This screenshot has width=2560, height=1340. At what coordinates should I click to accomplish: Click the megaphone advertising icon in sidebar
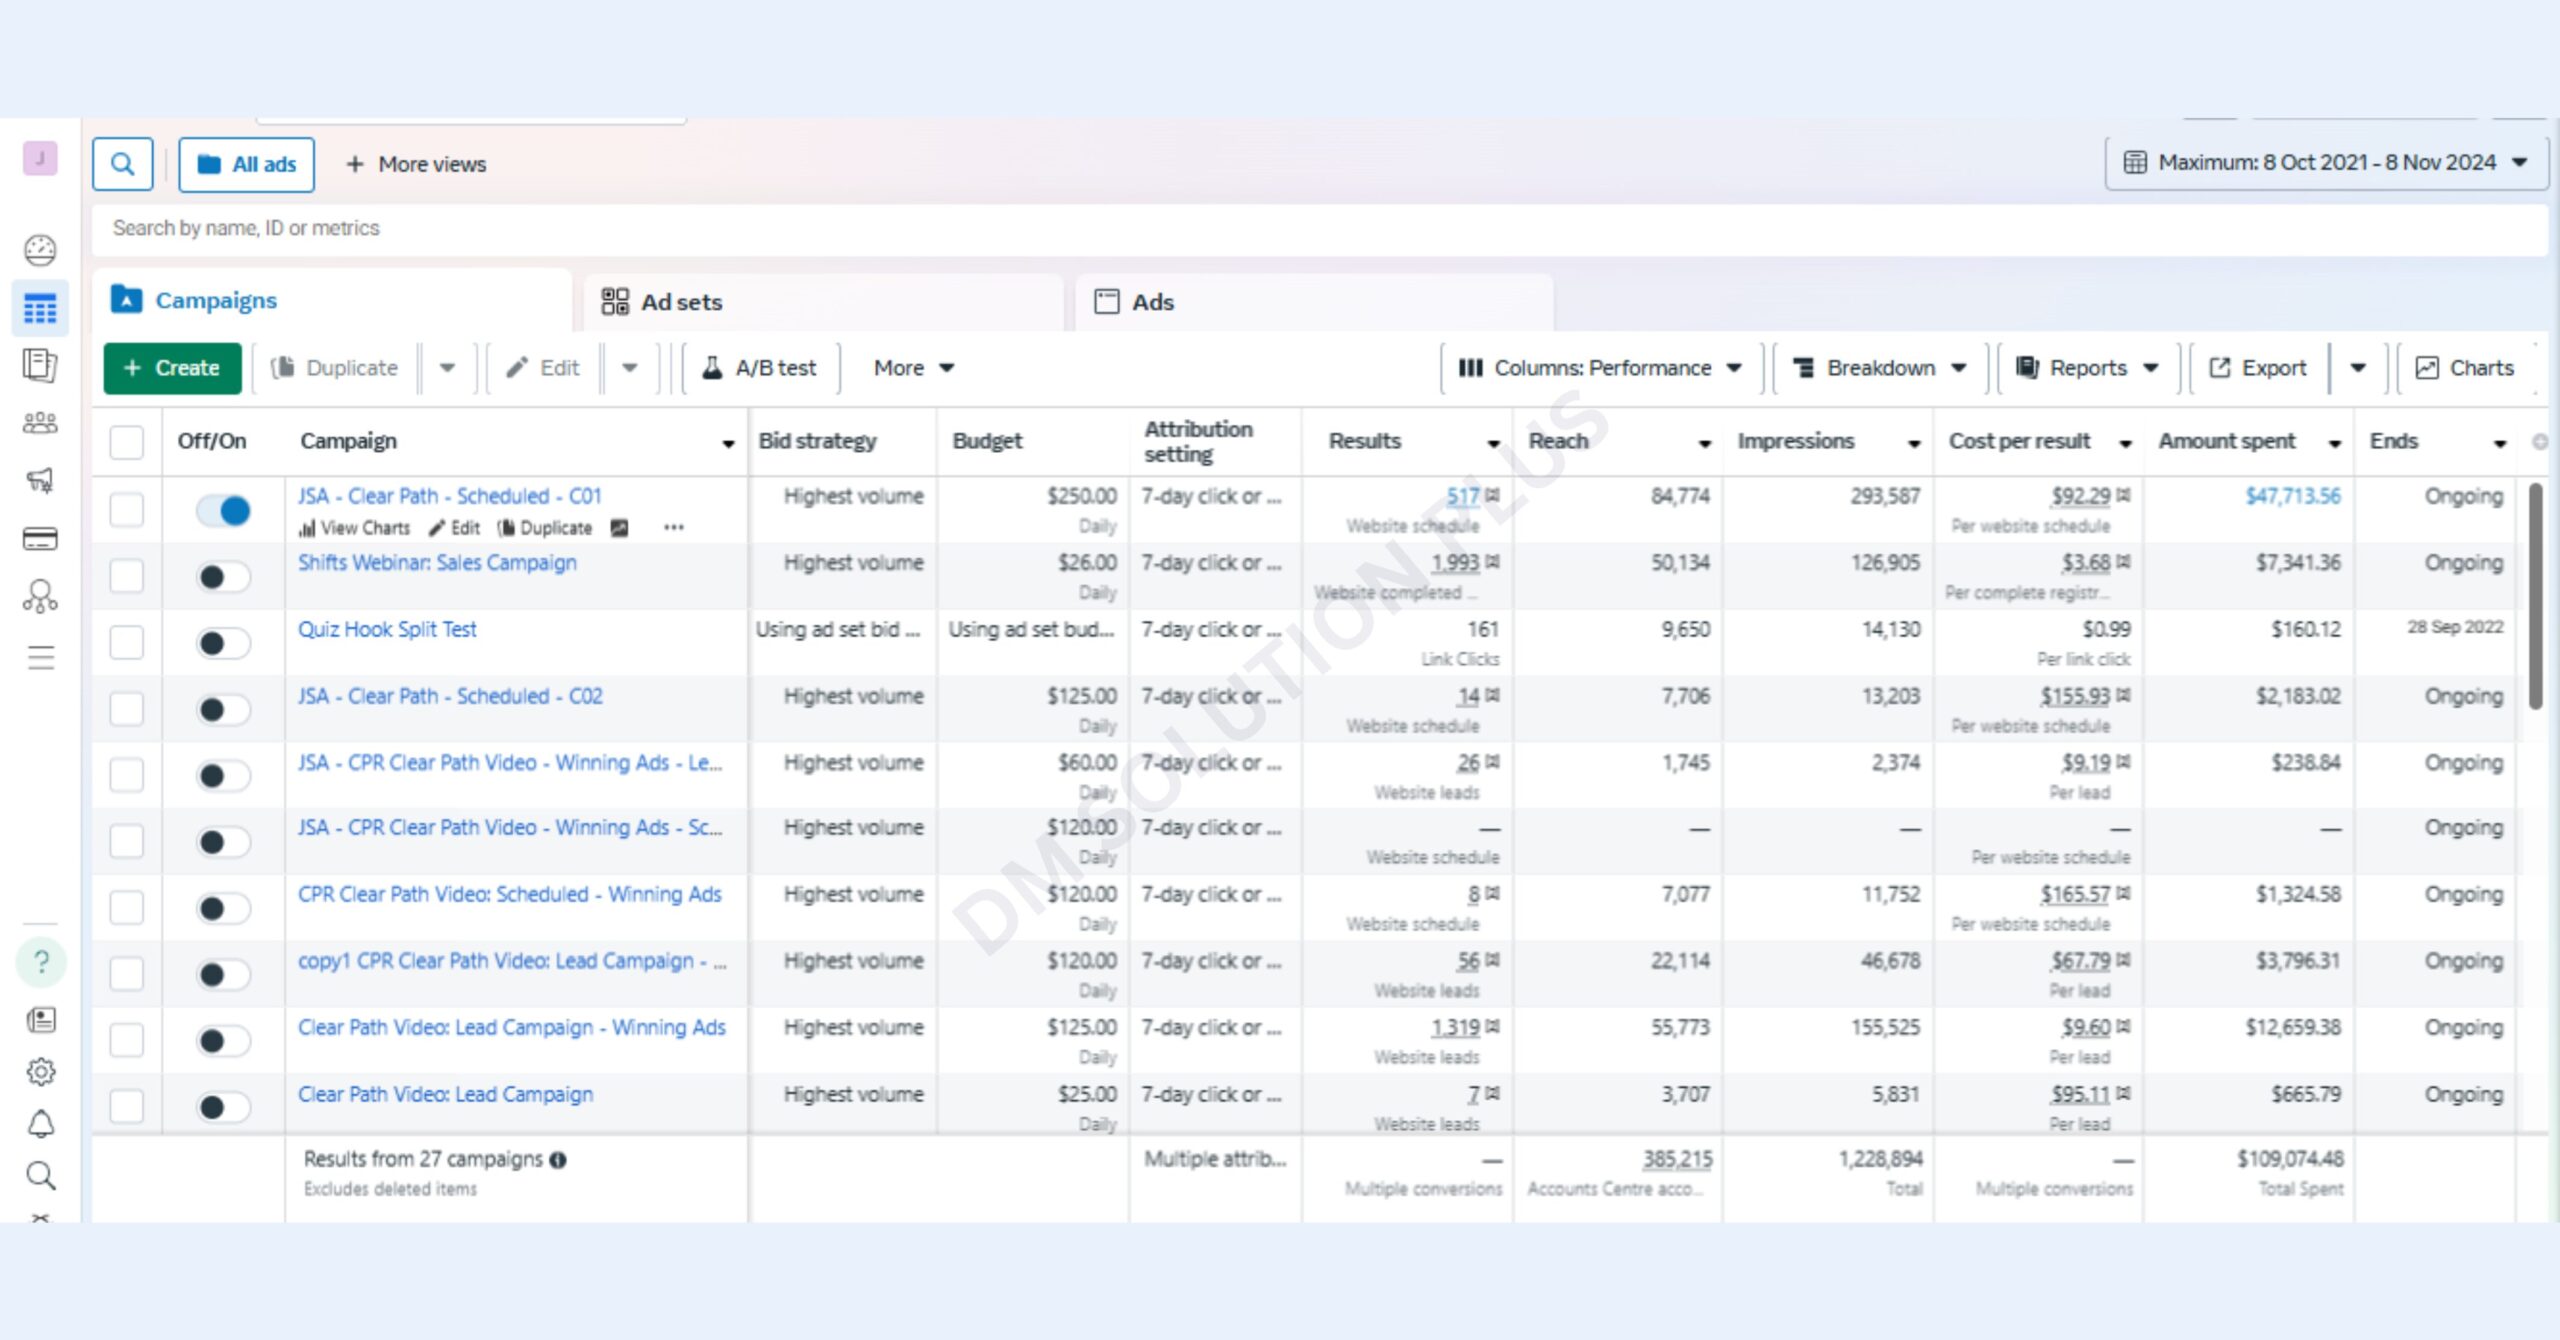coord(40,481)
